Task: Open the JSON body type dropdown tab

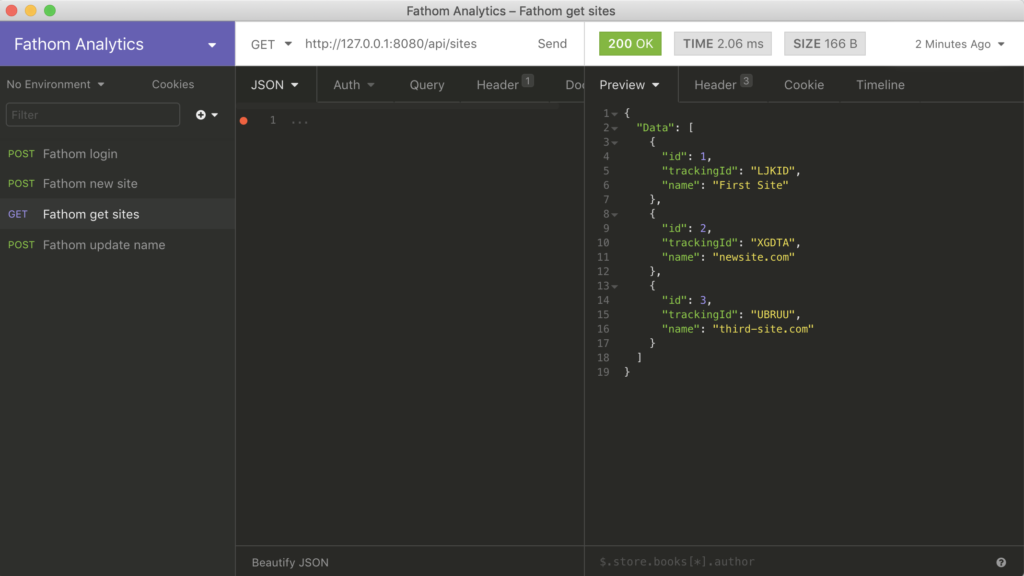Action: [275, 85]
